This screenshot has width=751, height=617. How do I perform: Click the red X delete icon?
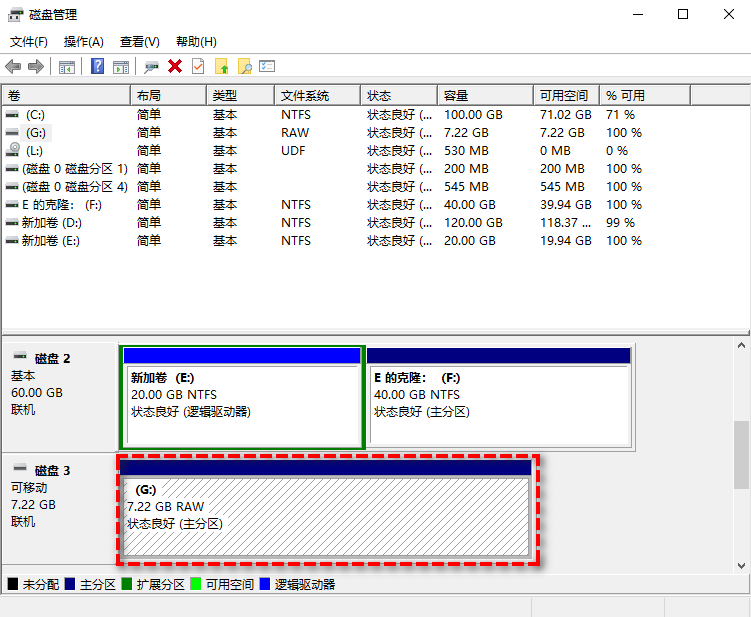coord(175,66)
